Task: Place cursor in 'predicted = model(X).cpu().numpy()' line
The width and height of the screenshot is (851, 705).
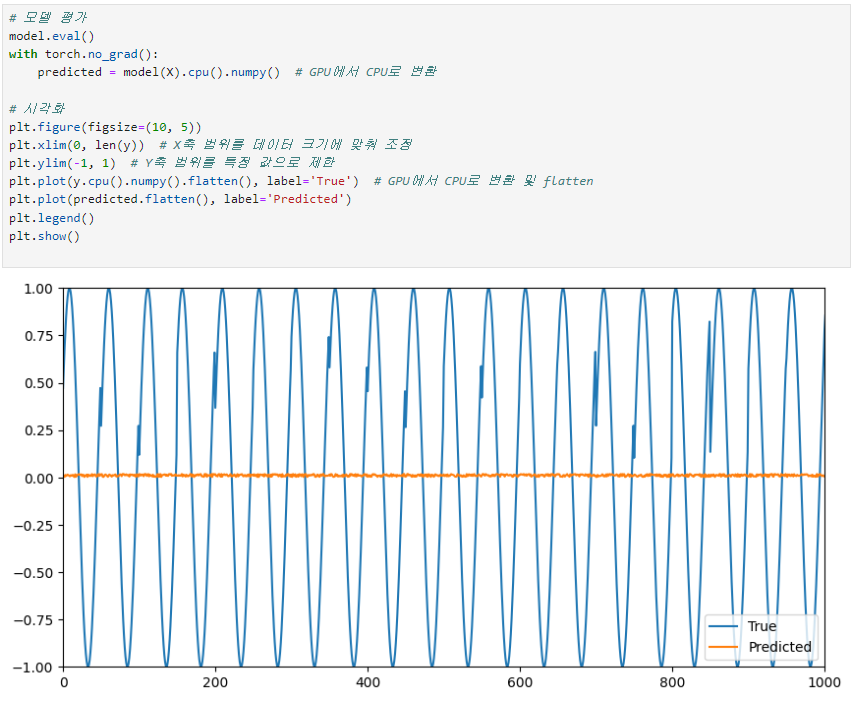Action: point(158,72)
